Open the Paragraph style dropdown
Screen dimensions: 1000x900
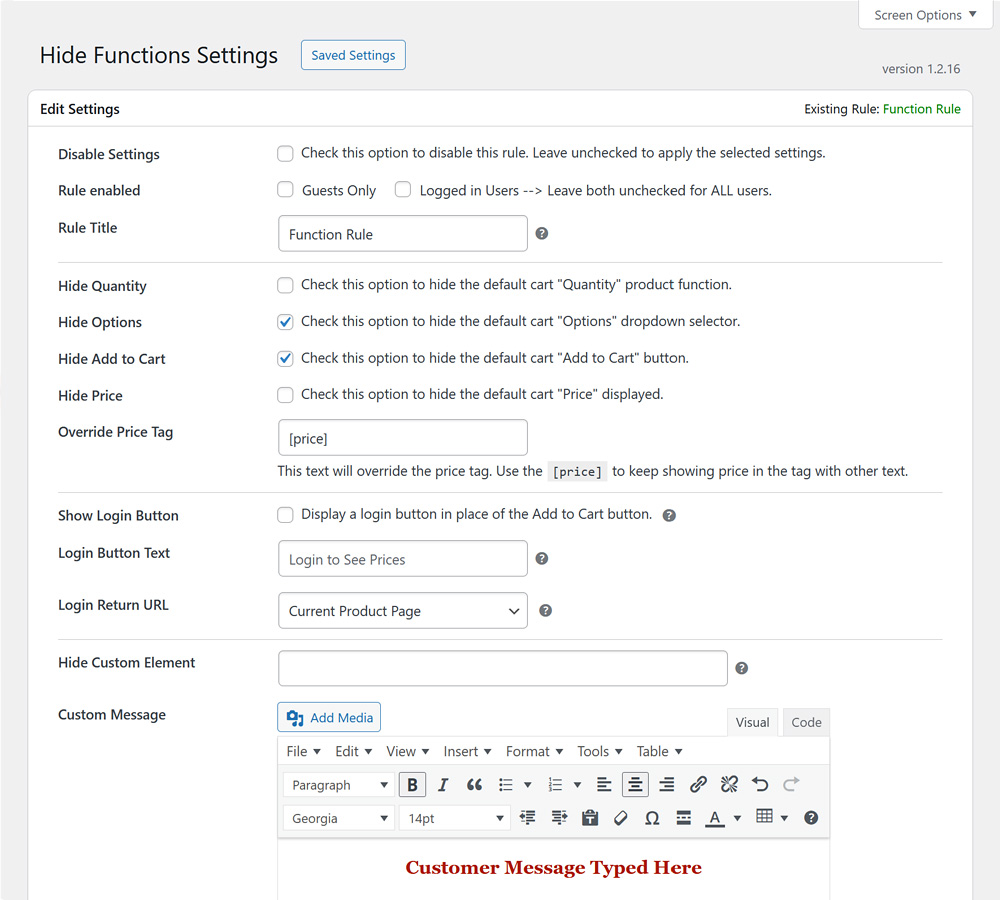[x=337, y=784]
